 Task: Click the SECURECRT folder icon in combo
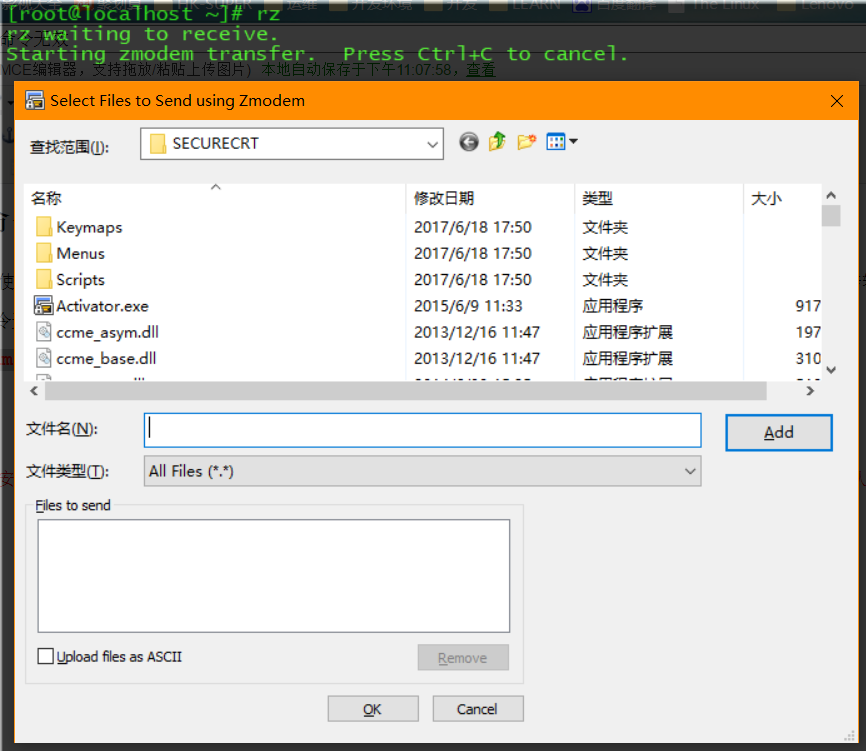point(158,144)
